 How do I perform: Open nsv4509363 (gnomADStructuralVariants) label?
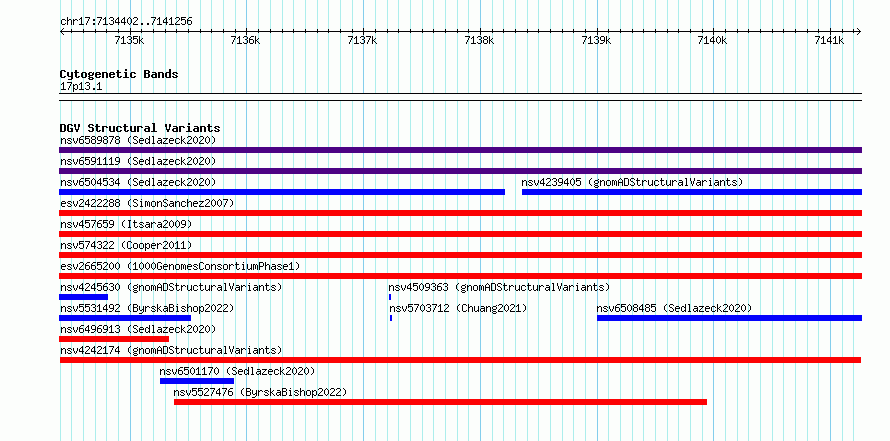tap(499, 287)
